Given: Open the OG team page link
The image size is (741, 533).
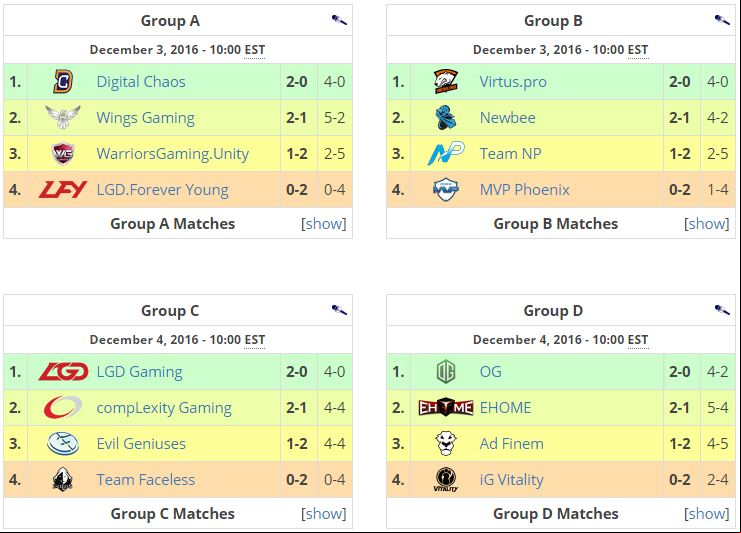Looking at the screenshot, I should [x=491, y=371].
